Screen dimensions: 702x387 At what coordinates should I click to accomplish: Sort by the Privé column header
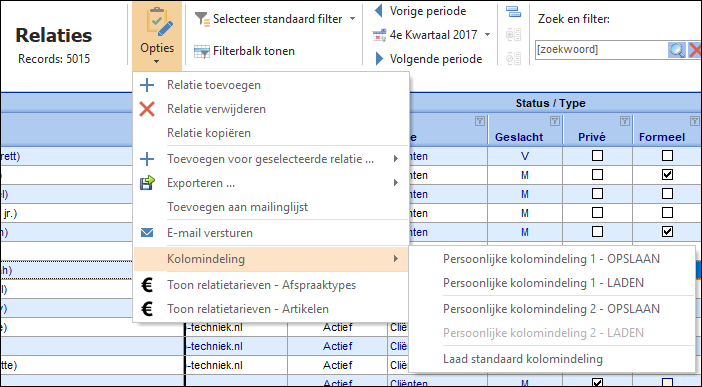(x=592, y=137)
